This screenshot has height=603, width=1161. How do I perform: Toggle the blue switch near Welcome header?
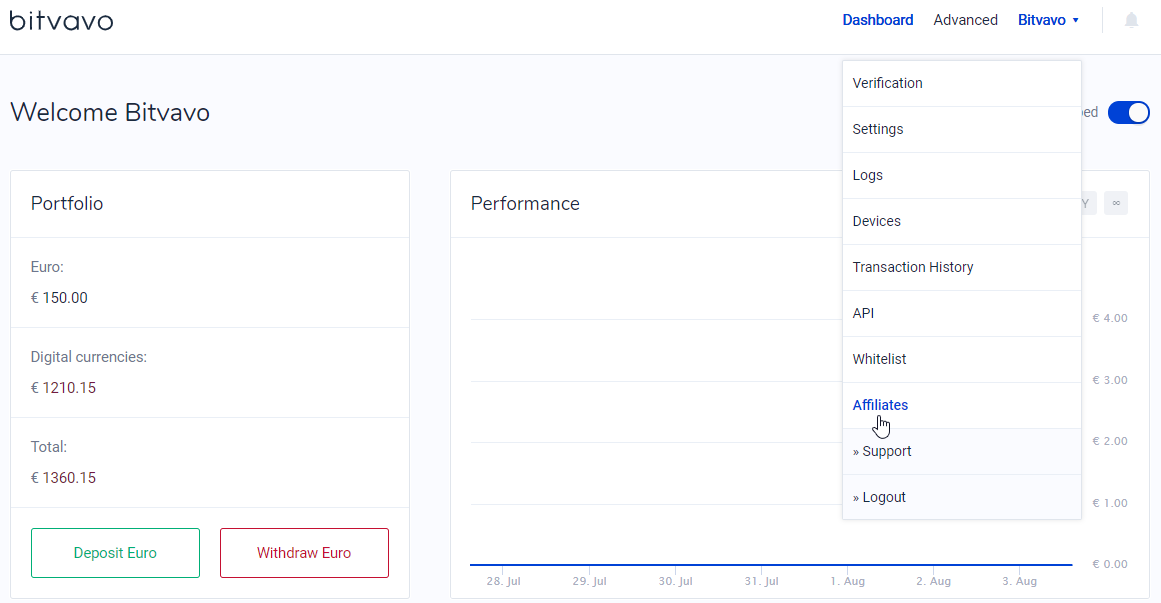(x=1128, y=113)
